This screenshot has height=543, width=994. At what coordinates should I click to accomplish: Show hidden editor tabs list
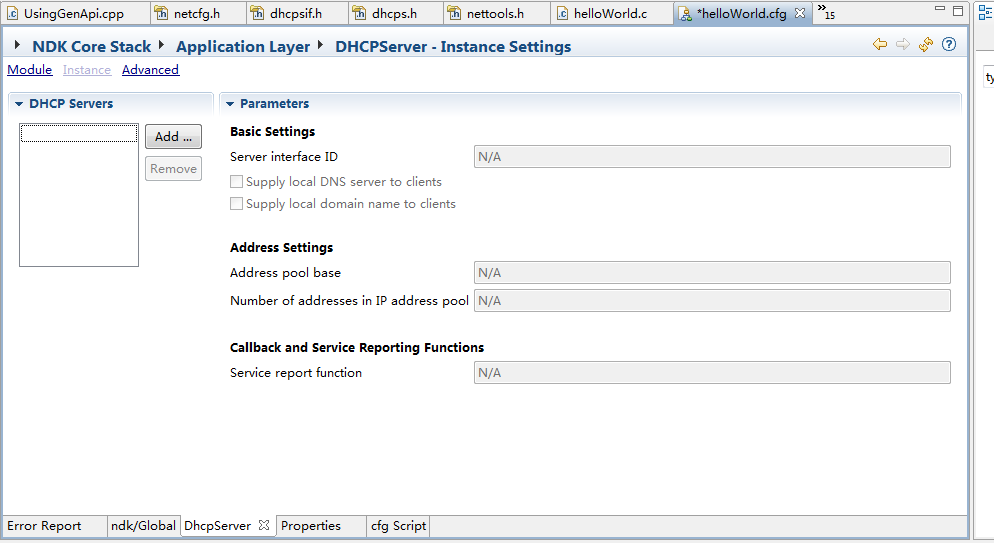825,12
